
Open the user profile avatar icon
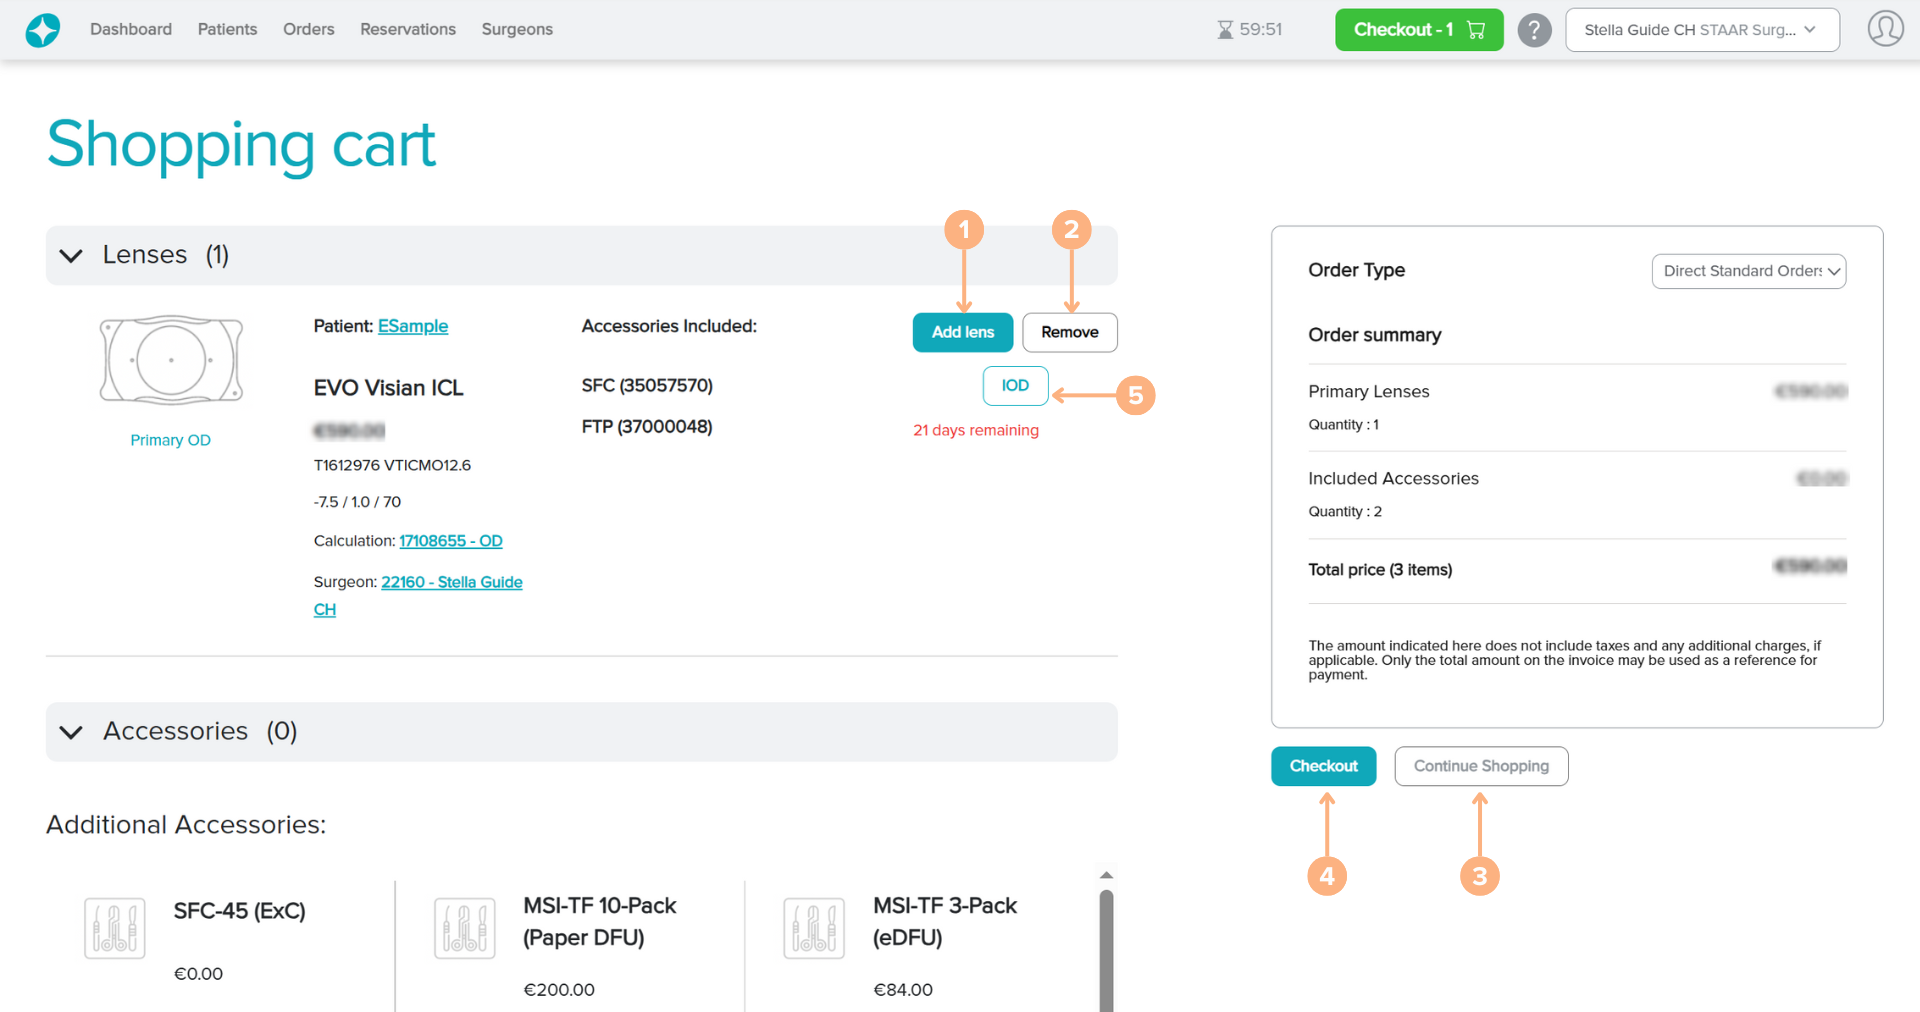click(1885, 29)
